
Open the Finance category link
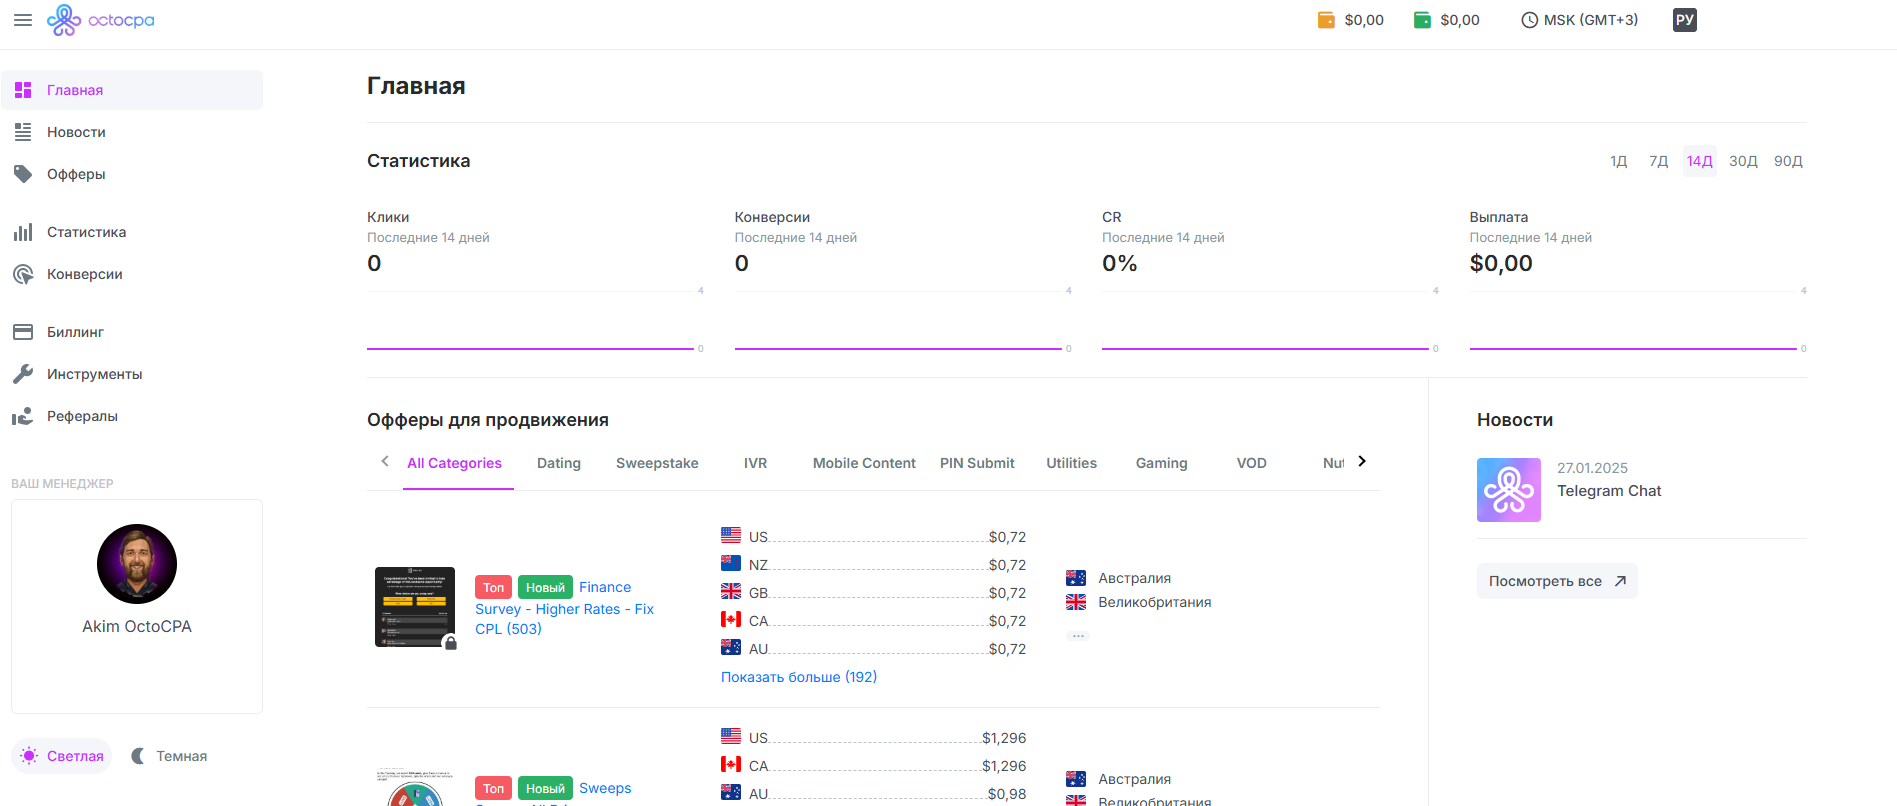click(x=605, y=587)
